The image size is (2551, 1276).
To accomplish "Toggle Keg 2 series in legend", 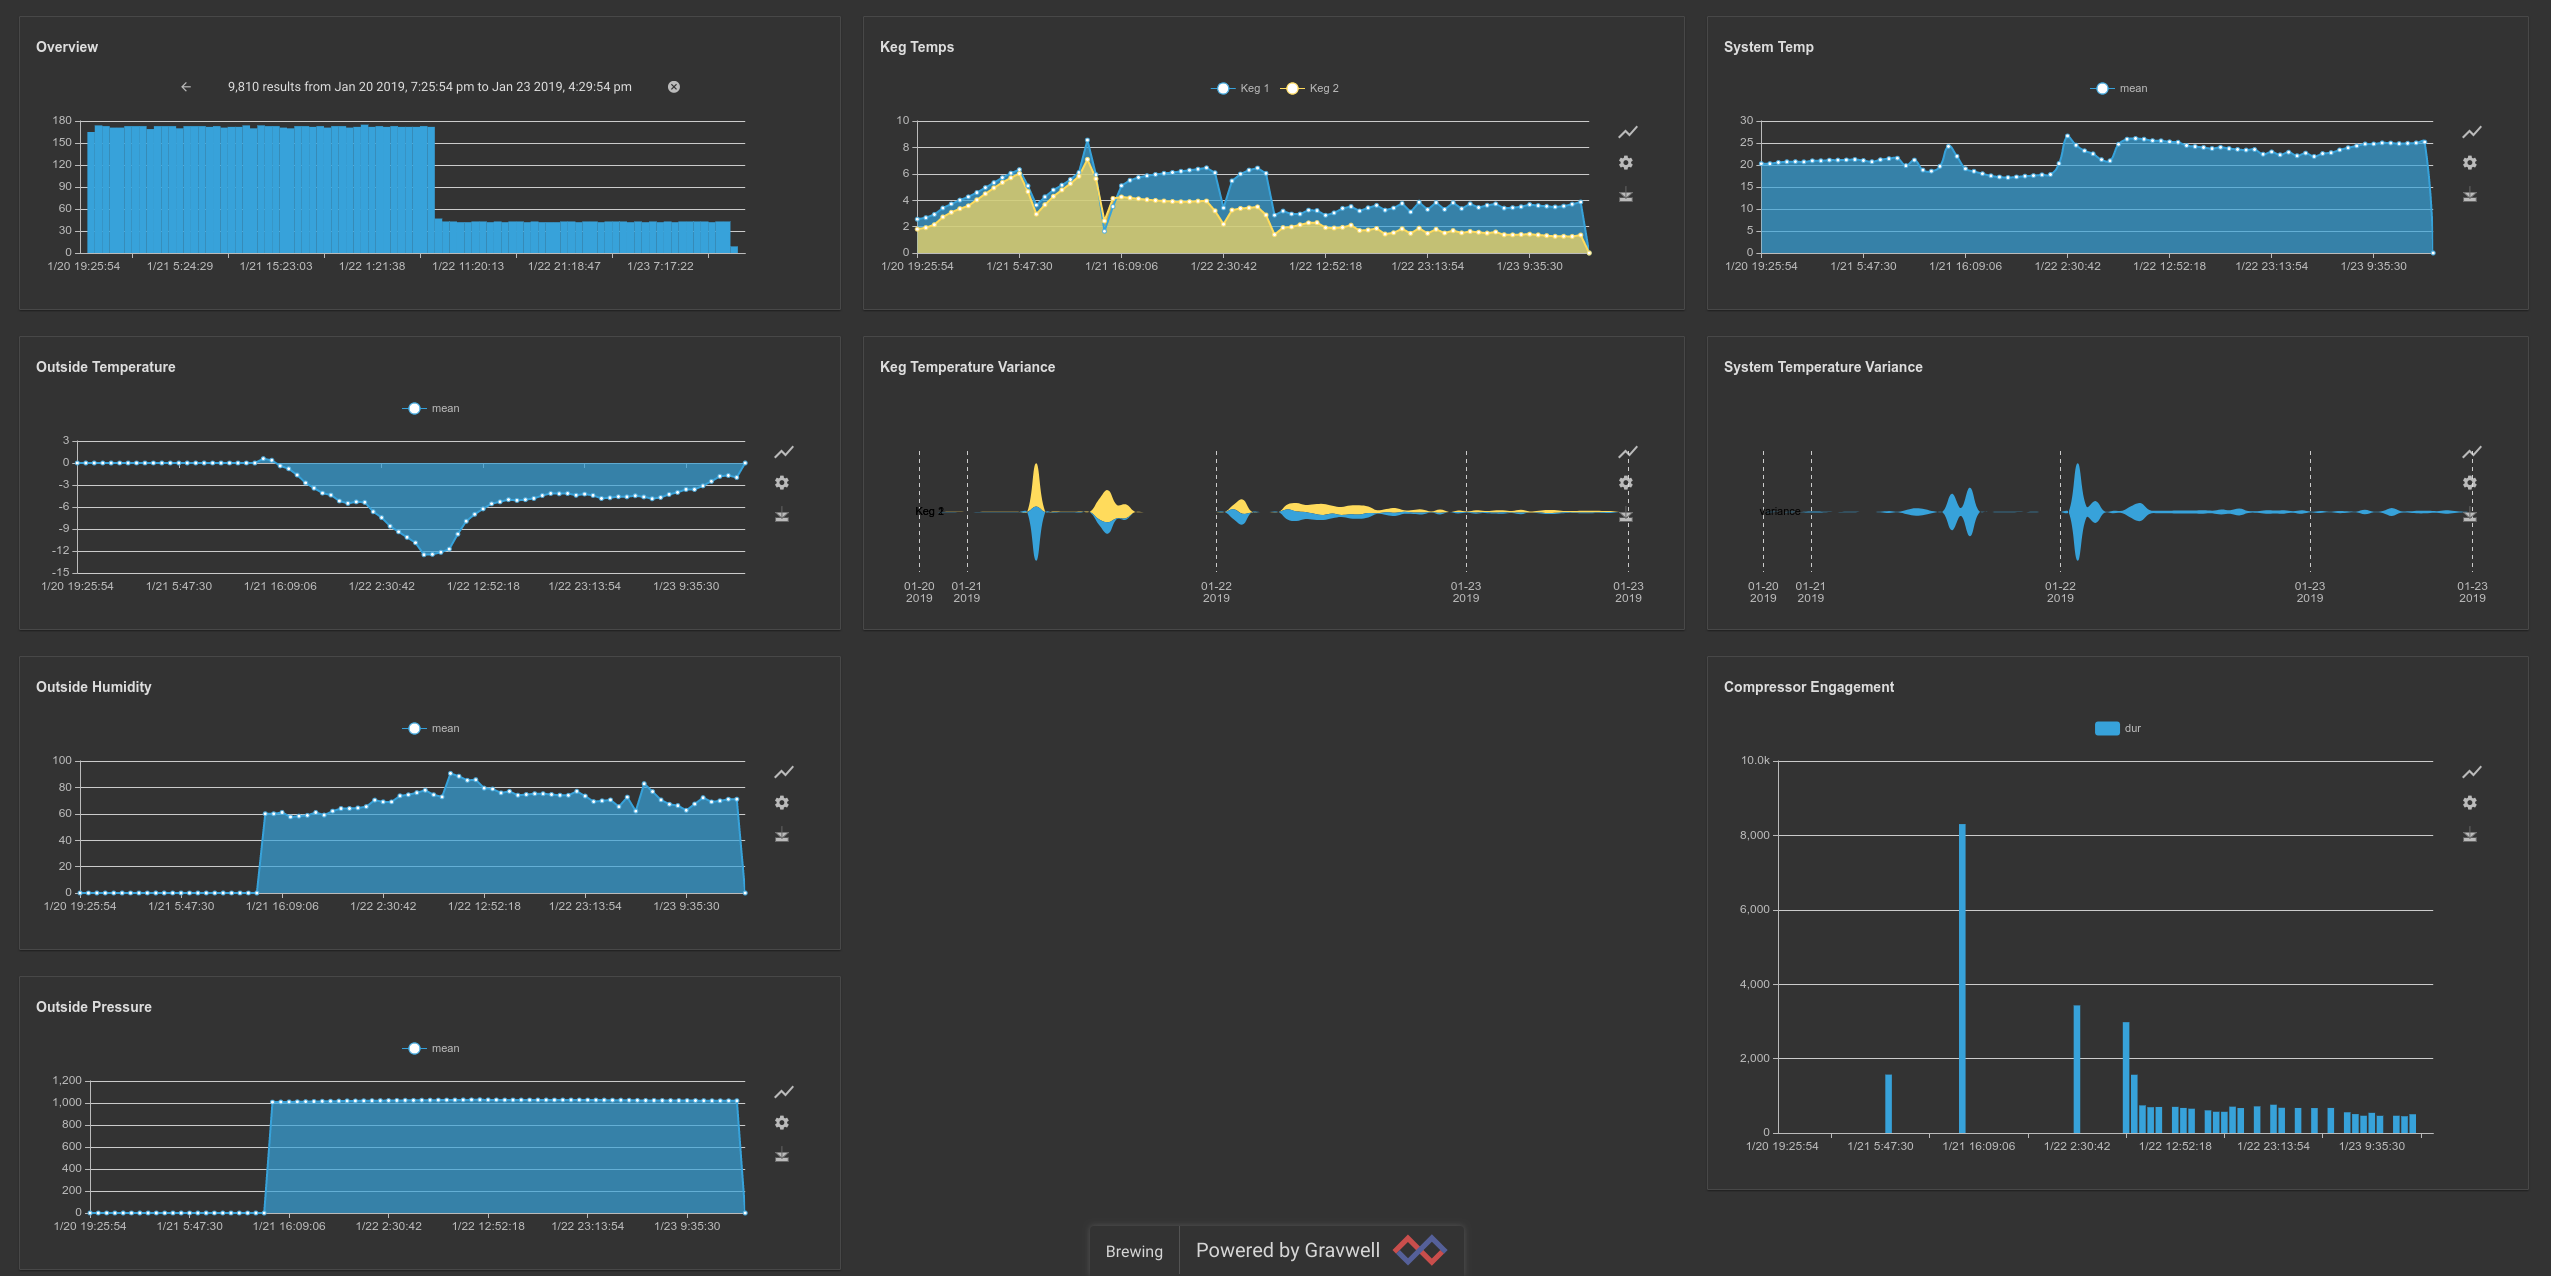I will point(1310,88).
